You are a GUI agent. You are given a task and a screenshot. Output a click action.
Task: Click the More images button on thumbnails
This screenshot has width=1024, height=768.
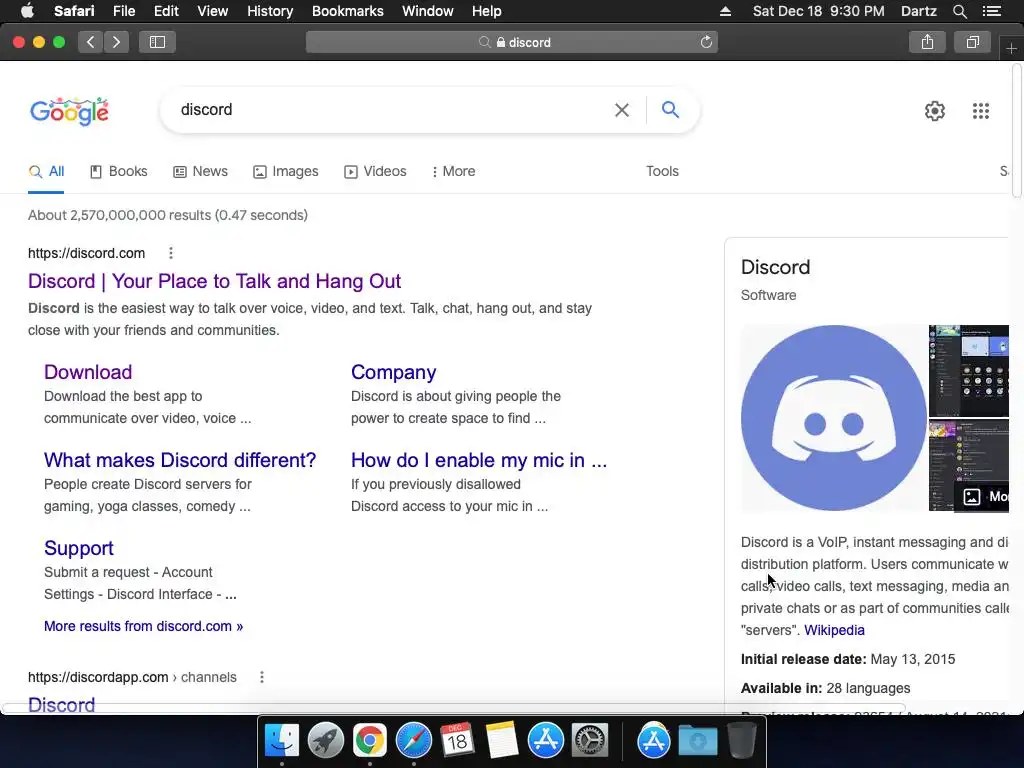click(982, 497)
